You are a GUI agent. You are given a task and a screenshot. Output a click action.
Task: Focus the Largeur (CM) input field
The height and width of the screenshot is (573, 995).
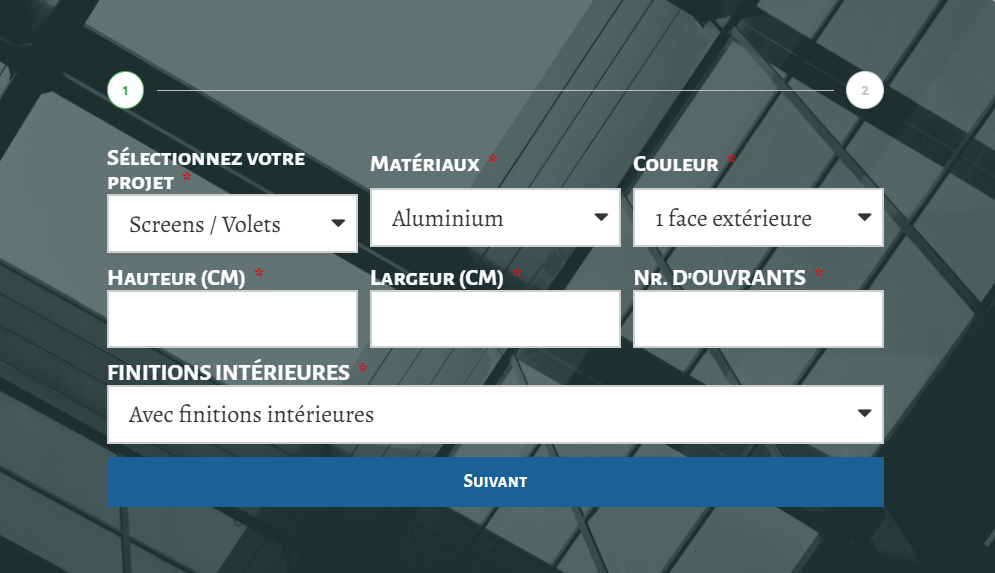495,319
